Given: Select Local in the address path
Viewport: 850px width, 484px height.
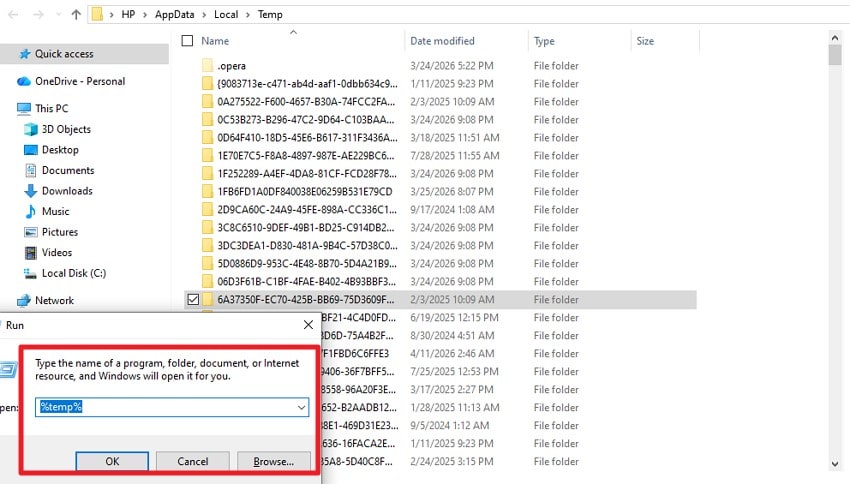Looking at the screenshot, I should pyautogui.click(x=226, y=15).
